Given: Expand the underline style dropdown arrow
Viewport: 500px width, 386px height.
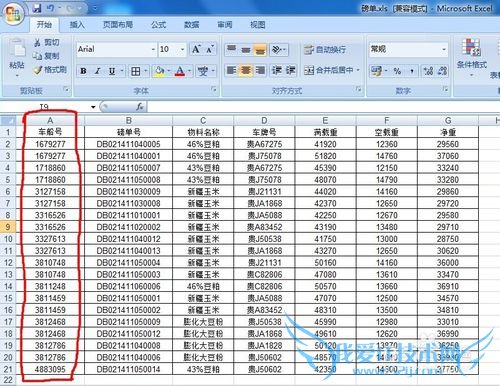Looking at the screenshot, I should point(122,71).
